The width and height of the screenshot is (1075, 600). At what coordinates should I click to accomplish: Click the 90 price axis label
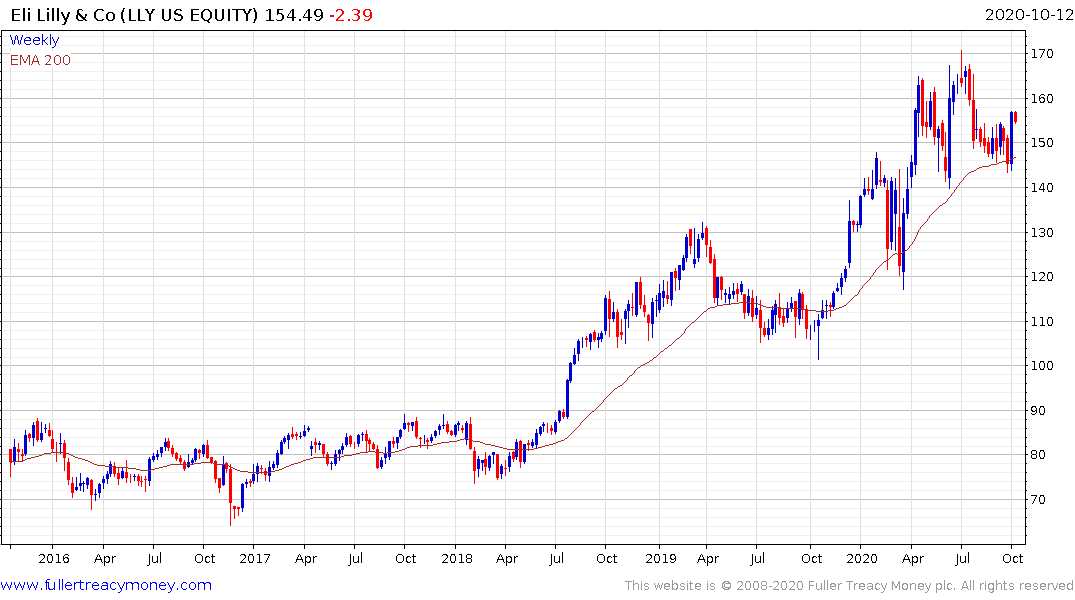pyautogui.click(x=1038, y=411)
